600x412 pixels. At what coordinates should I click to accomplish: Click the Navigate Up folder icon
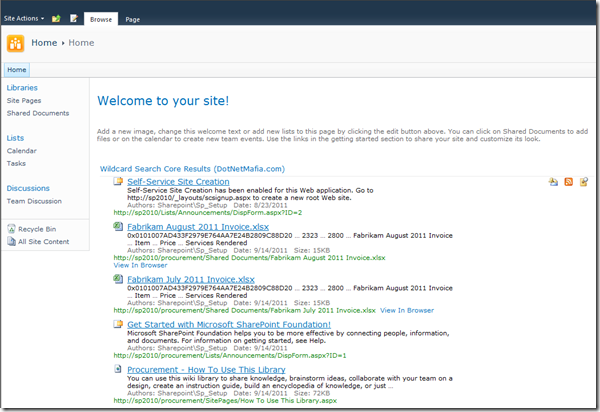tap(56, 18)
